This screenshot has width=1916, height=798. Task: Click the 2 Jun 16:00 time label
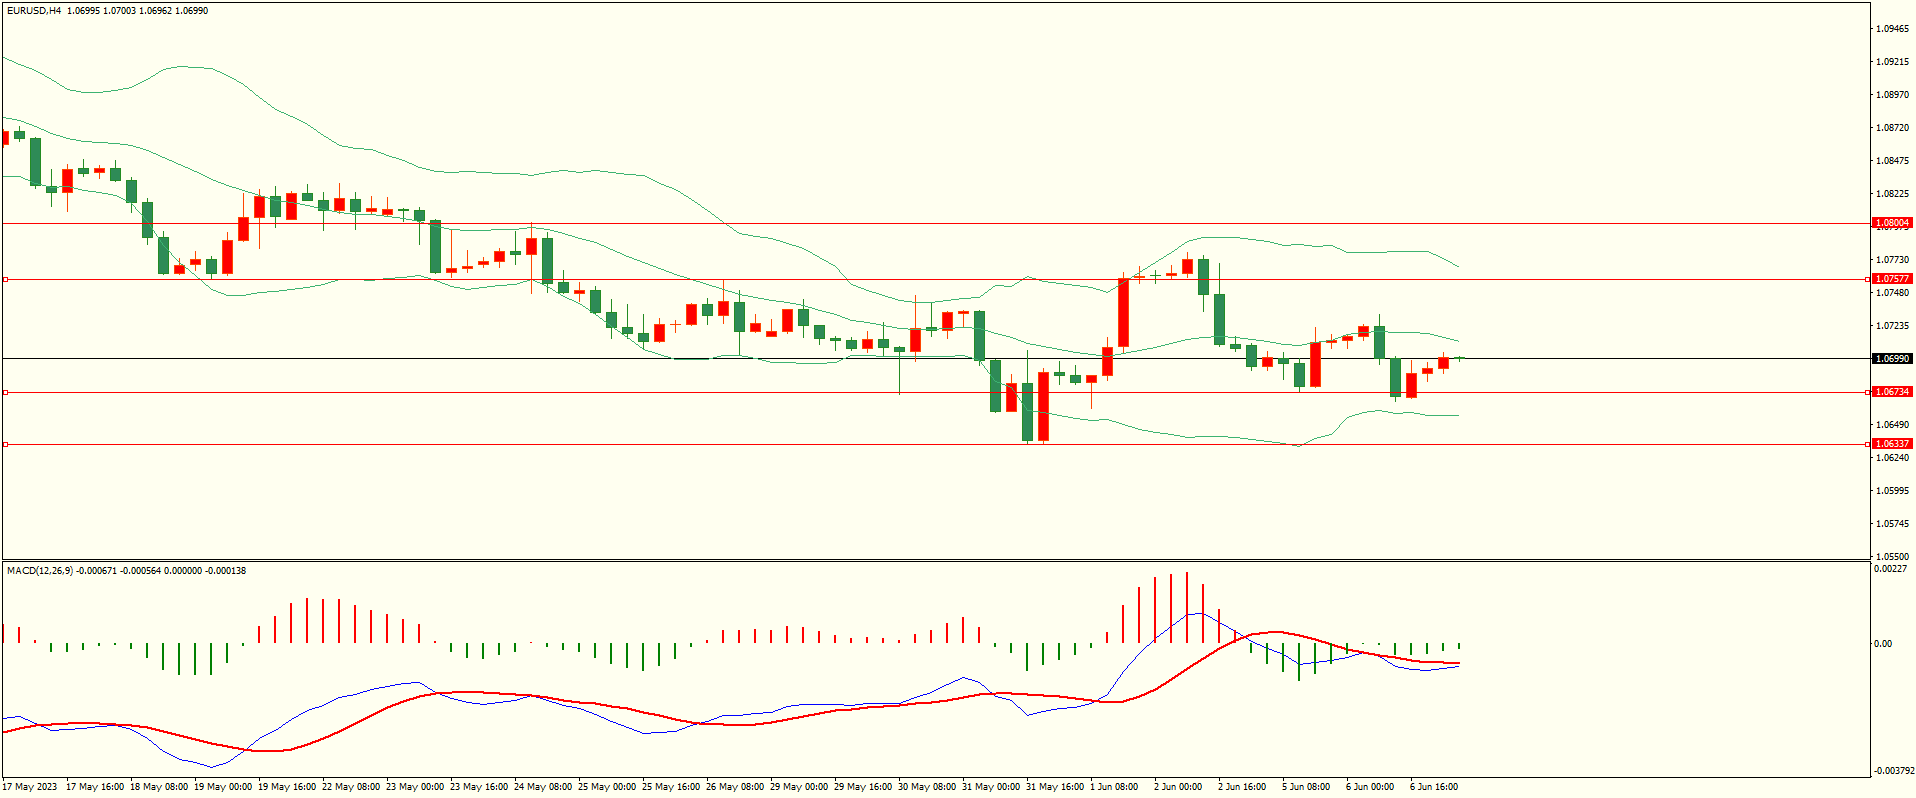pyautogui.click(x=1242, y=787)
